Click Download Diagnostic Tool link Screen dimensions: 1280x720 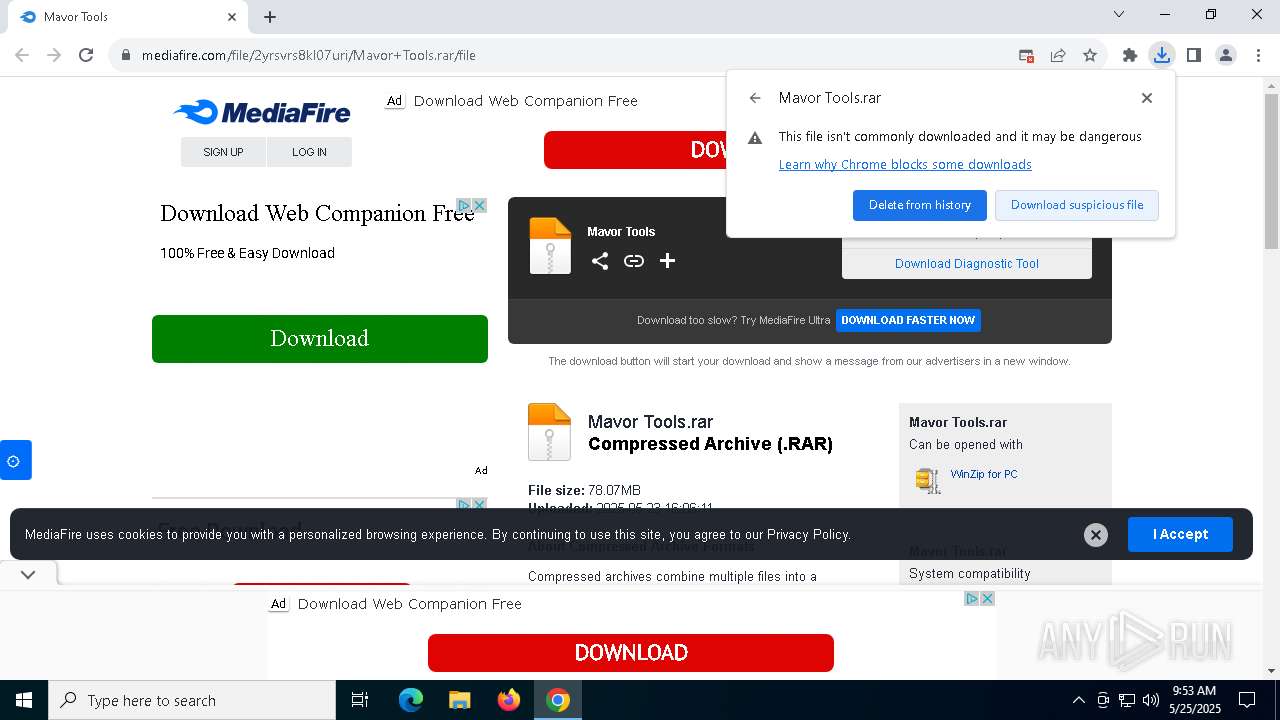point(967,264)
